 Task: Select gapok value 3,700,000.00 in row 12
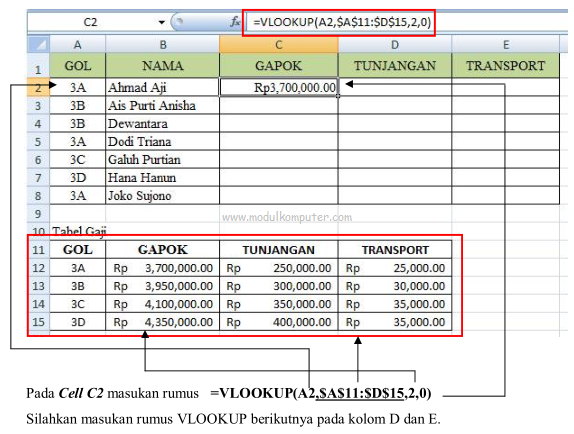[163, 268]
